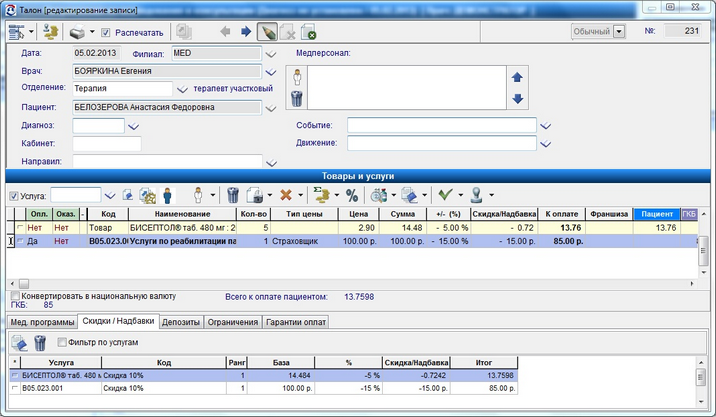The image size is (716, 417).
Task: Go to next record with blue right arrow
Action: 246,32
